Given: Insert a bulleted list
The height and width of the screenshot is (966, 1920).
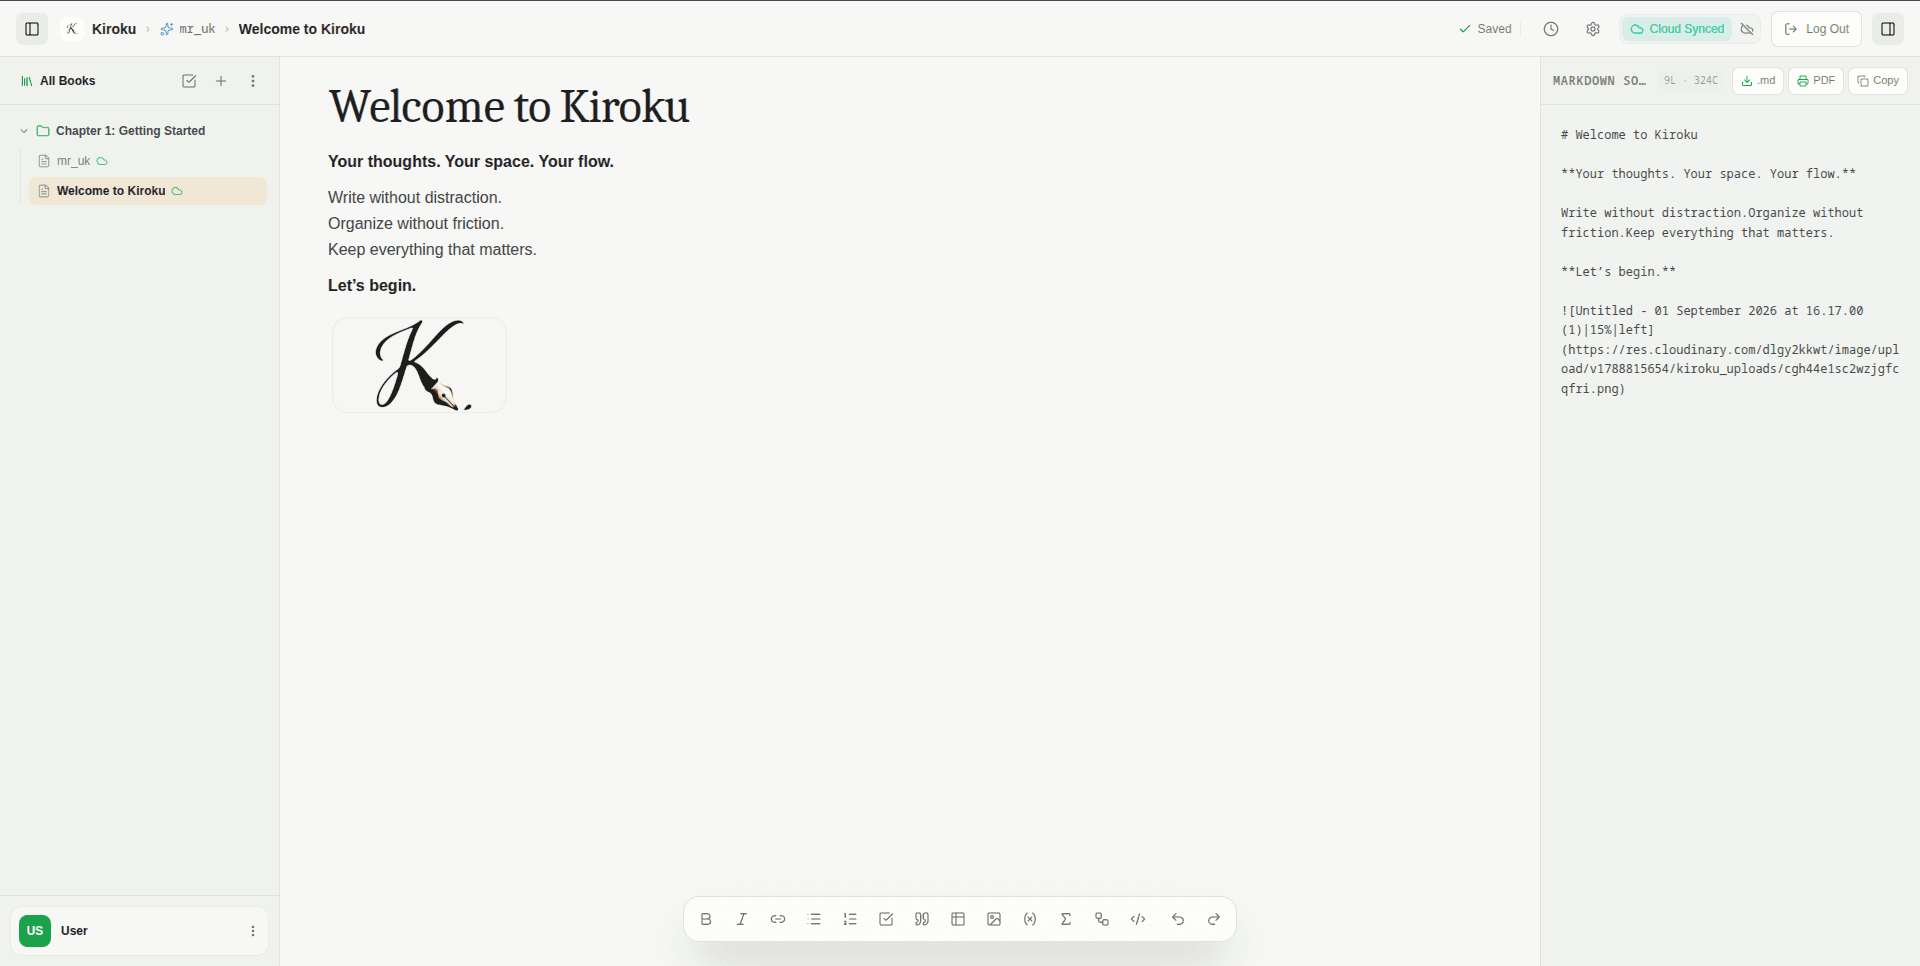Looking at the screenshot, I should pos(814,919).
